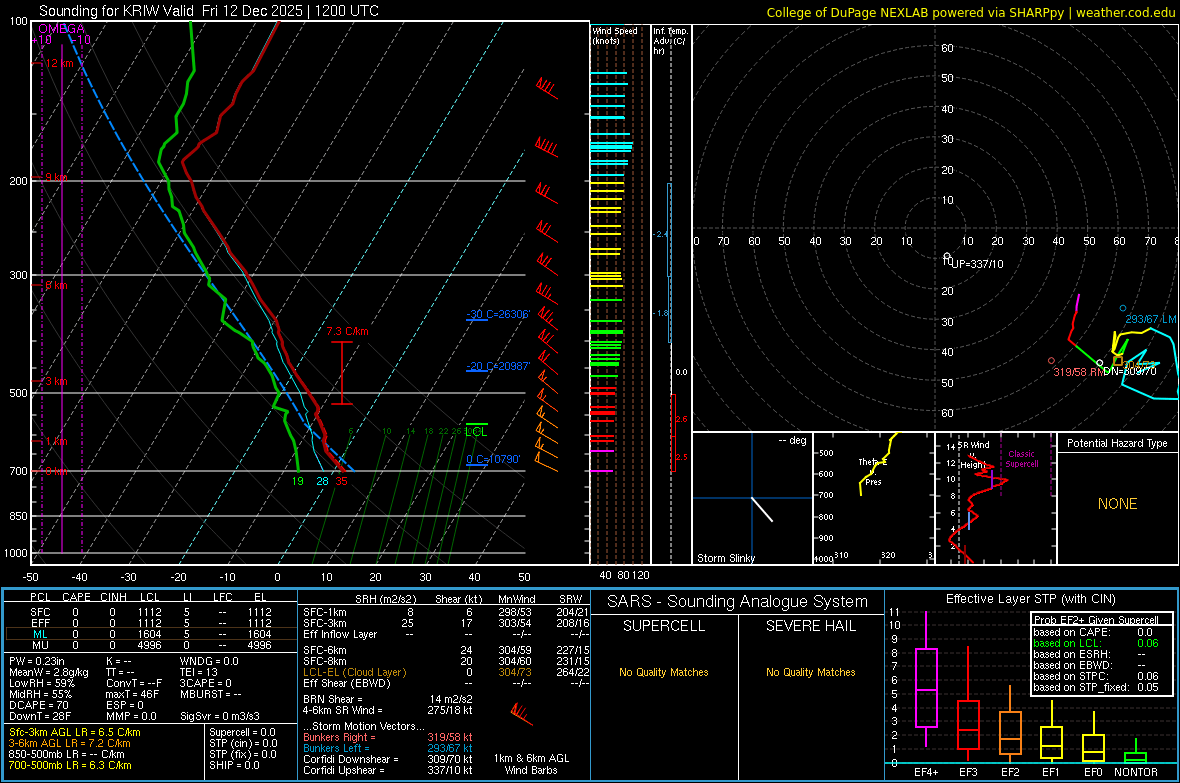Image resolution: width=1180 pixels, height=783 pixels.
Task: Select the '0 C=10790'' height label
Action: pyautogui.click(x=493, y=459)
